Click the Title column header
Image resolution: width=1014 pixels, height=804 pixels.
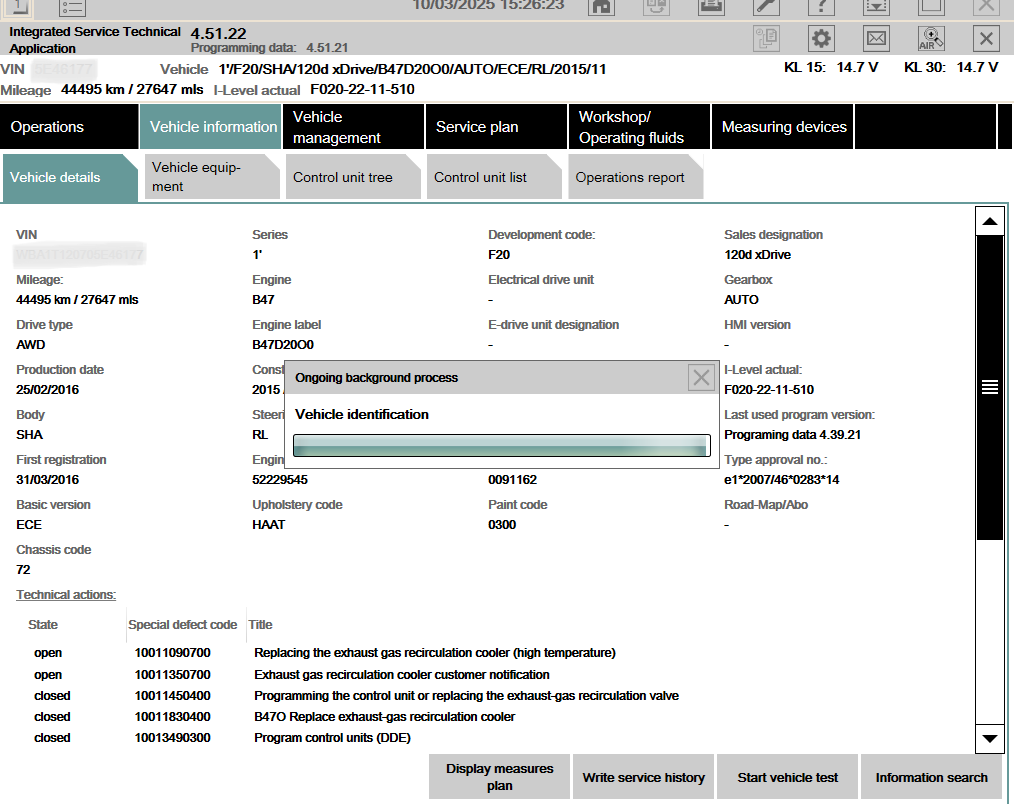point(261,625)
